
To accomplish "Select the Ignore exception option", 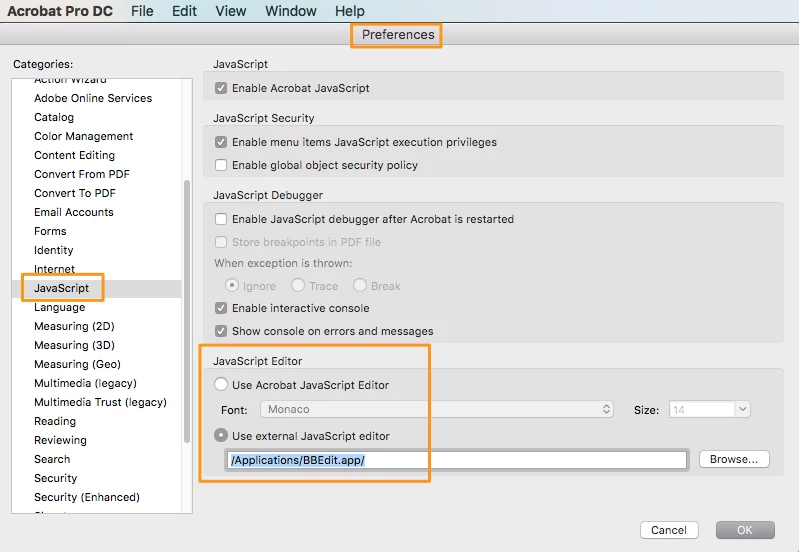I will point(232,285).
